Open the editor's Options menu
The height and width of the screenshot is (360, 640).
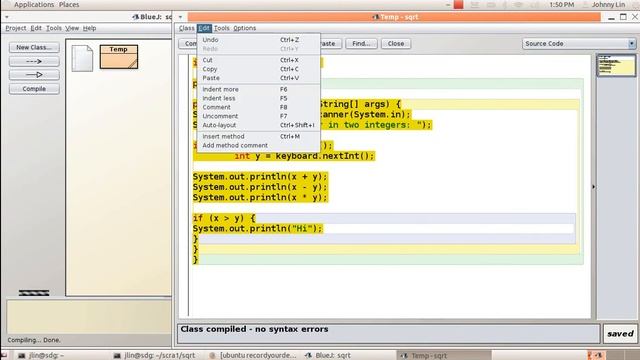point(244,28)
